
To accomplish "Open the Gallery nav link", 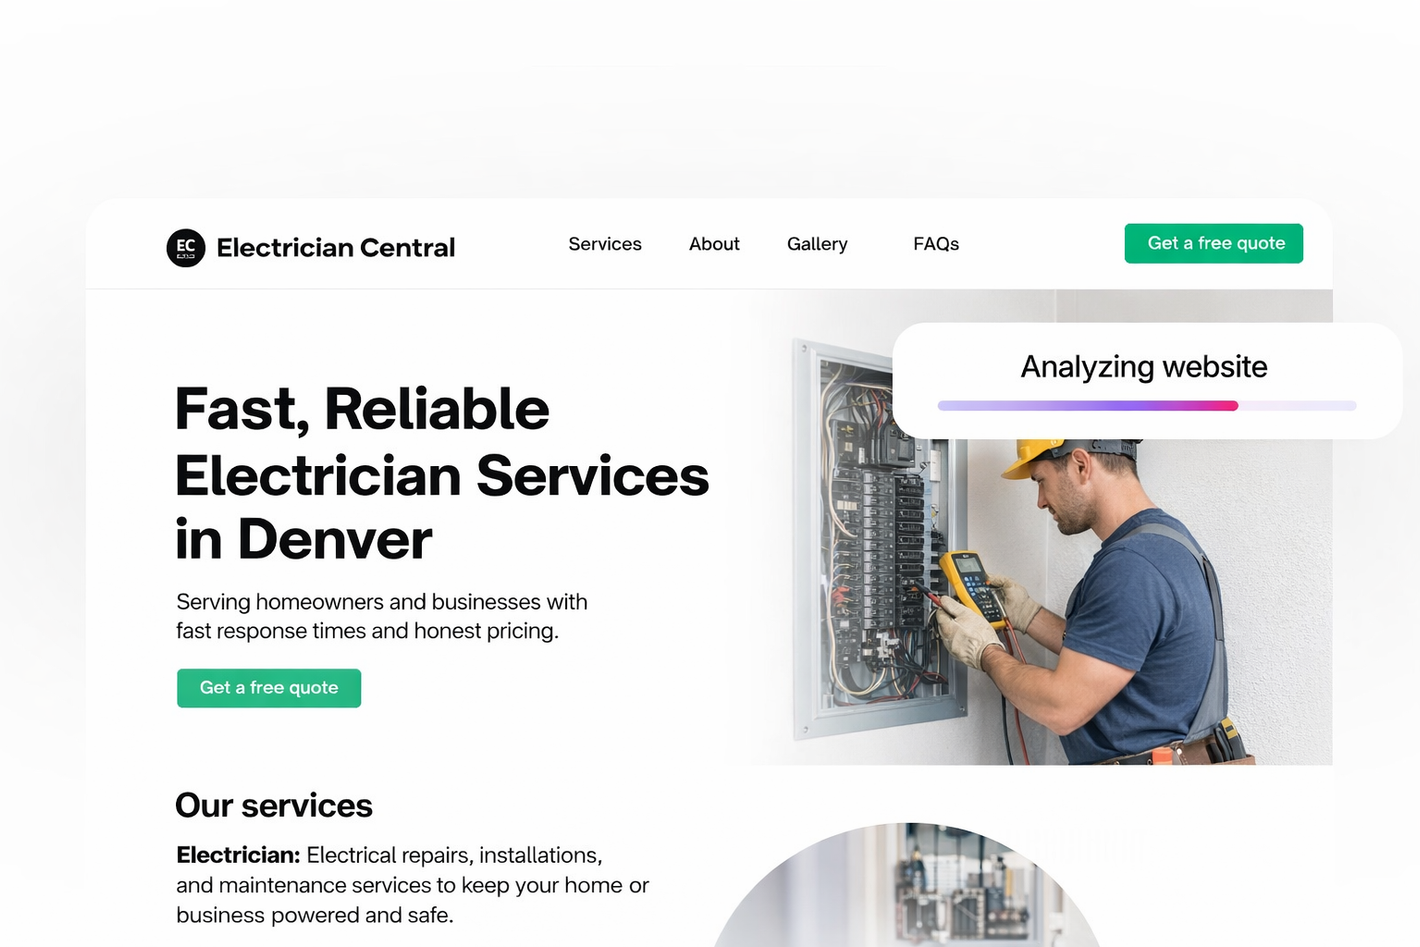I will click(x=817, y=244).
